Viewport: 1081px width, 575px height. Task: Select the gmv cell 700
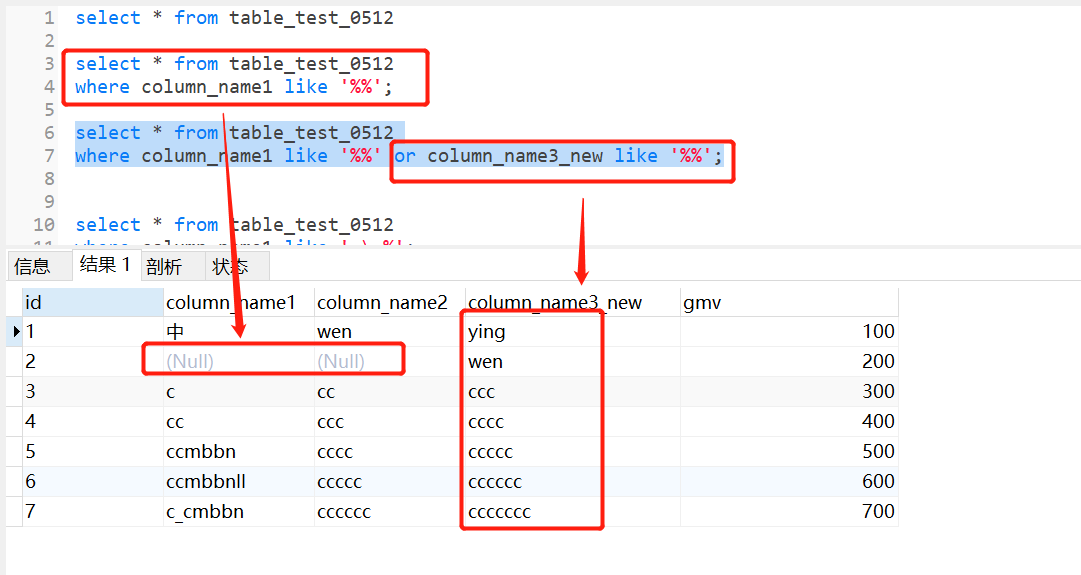[789, 512]
